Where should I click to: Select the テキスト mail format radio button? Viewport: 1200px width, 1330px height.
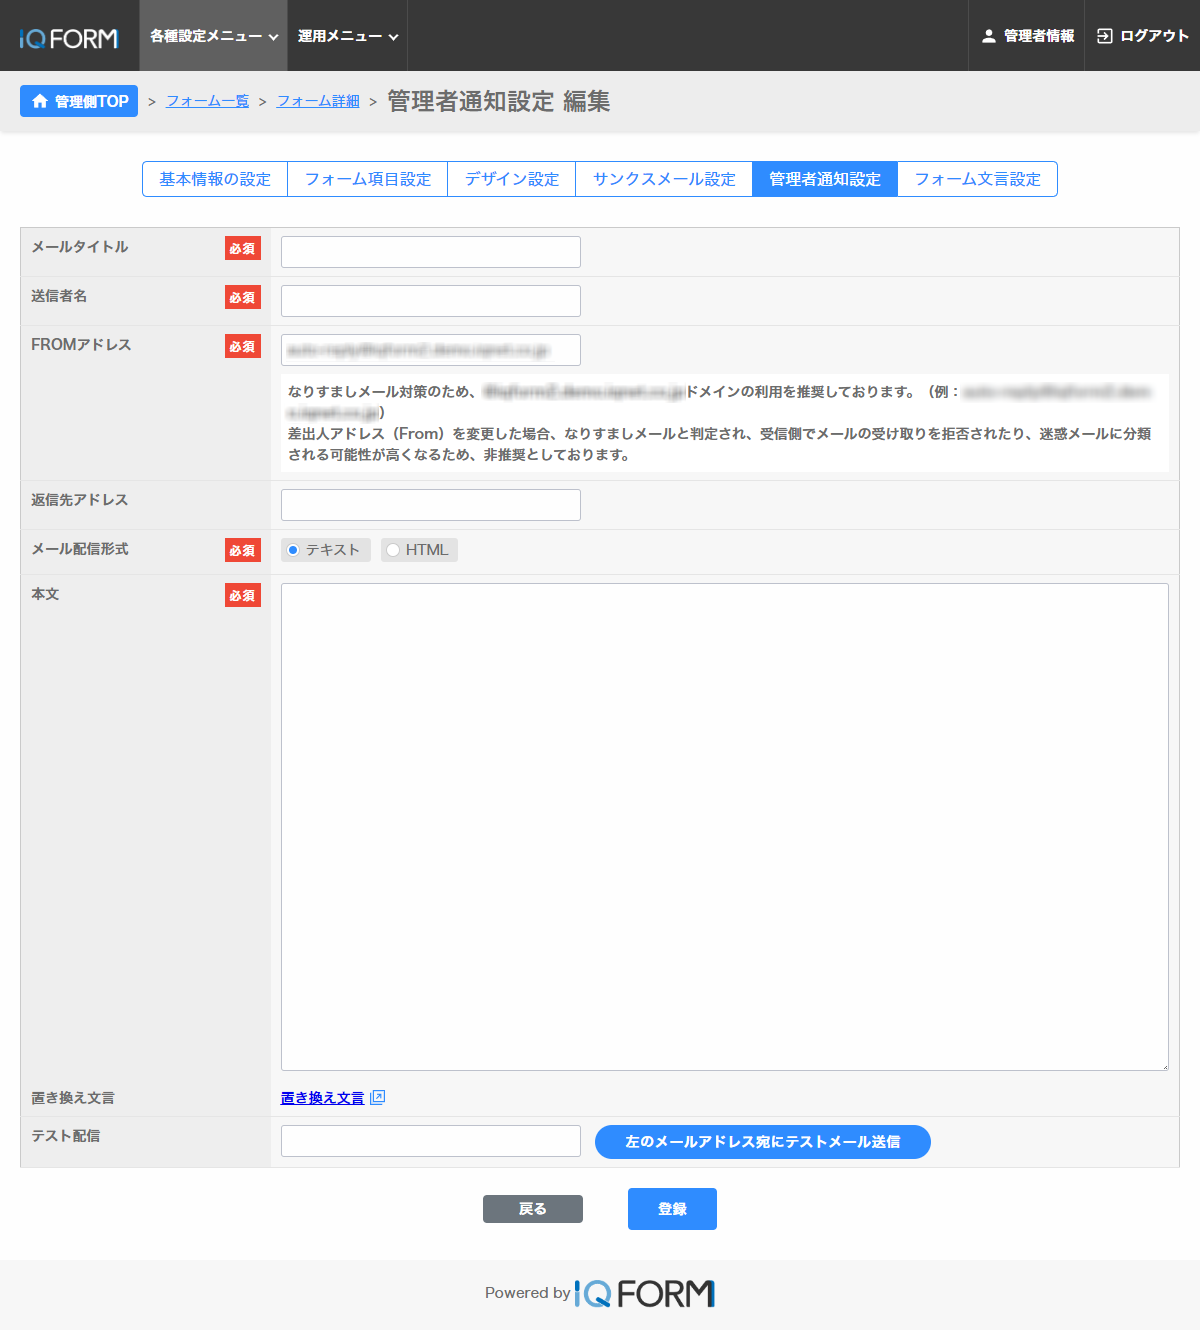pos(293,550)
